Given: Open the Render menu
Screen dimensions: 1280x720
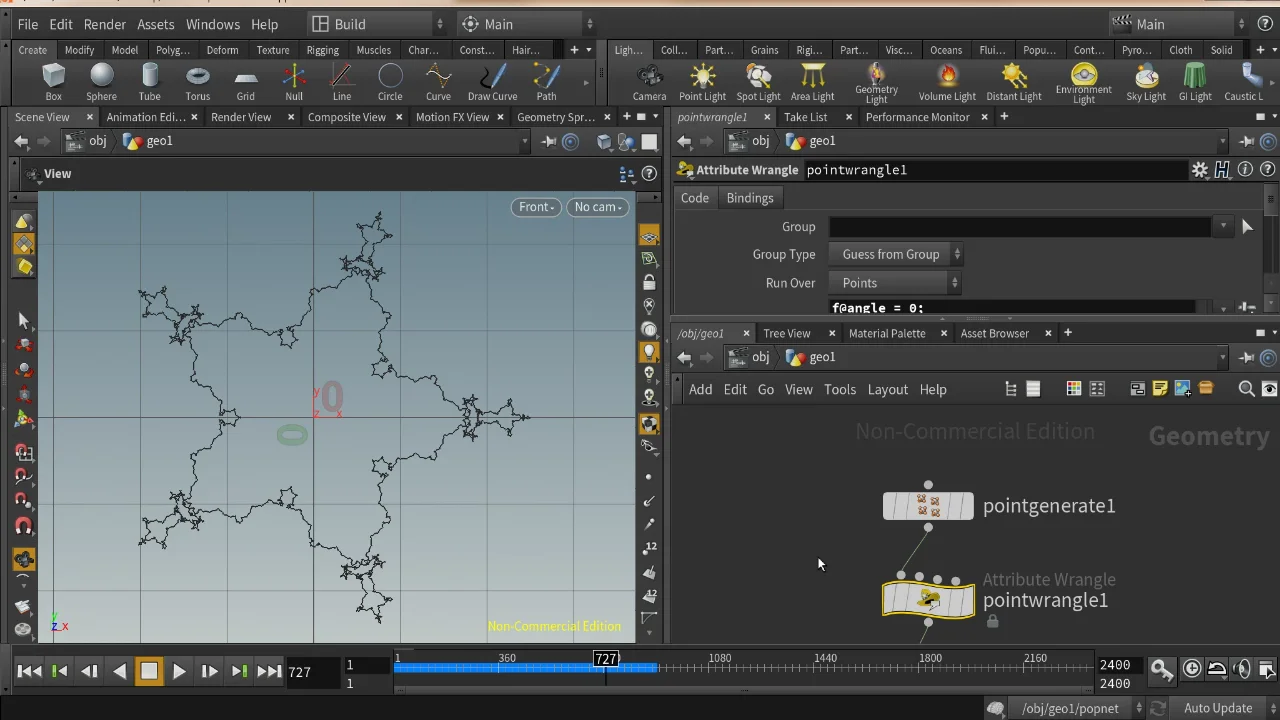Looking at the screenshot, I should pos(105,24).
